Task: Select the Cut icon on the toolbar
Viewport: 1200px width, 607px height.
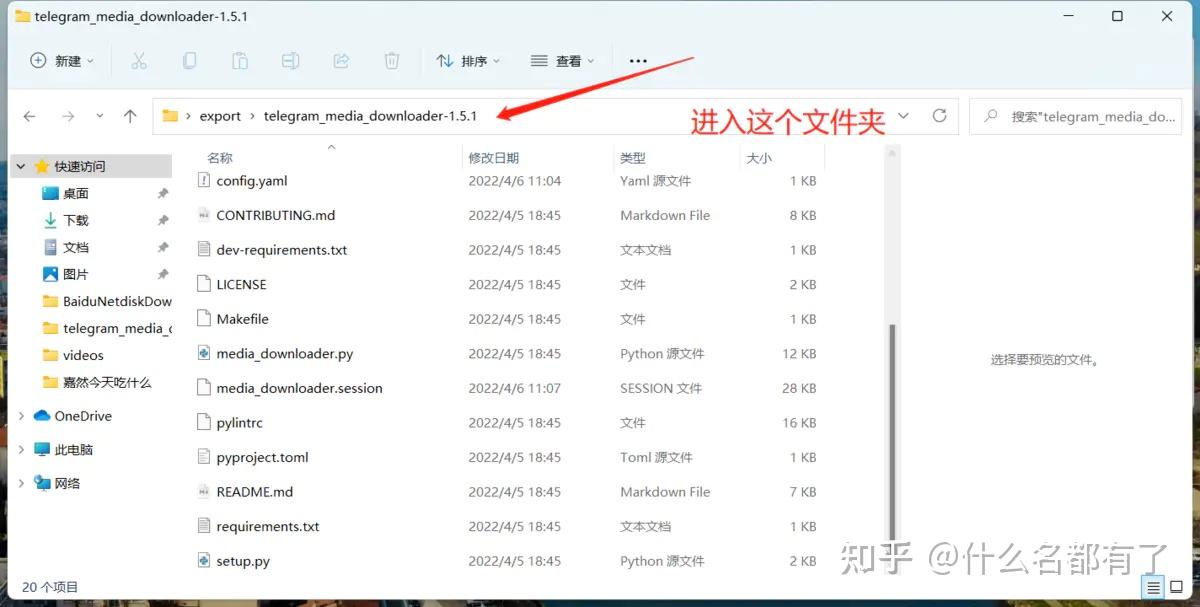Action: click(139, 60)
